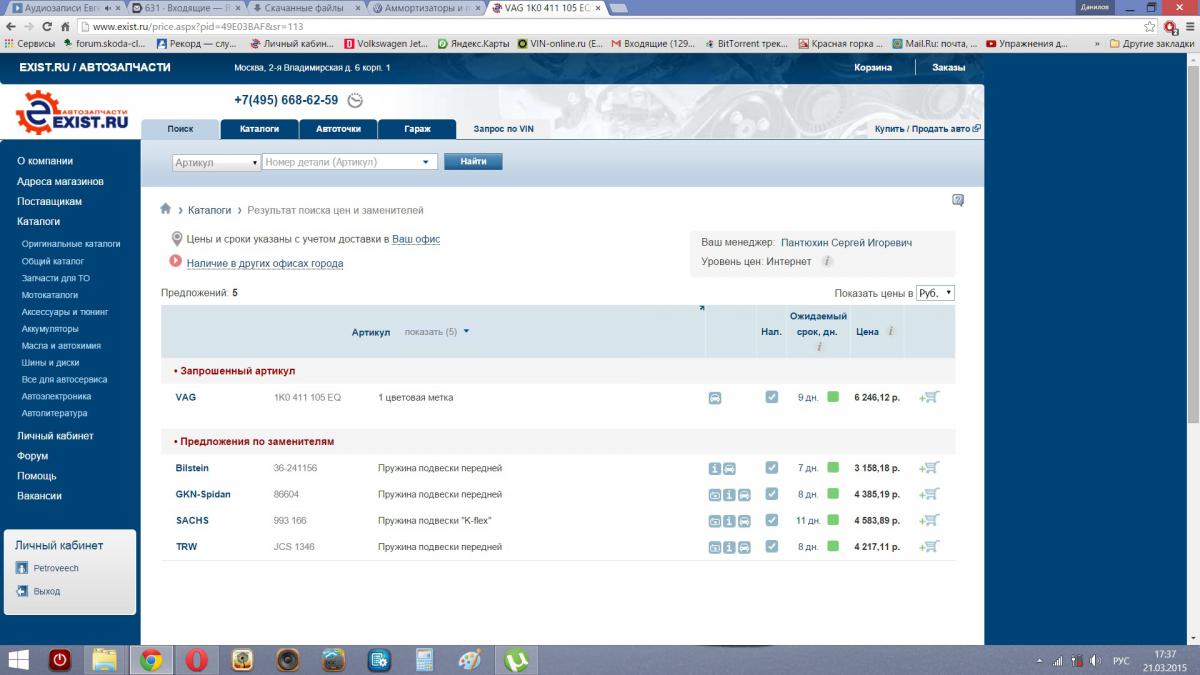The width and height of the screenshot is (1200, 675).
Task: Click the info icon under Ожидаемый срок header
Action: pyautogui.click(x=819, y=347)
